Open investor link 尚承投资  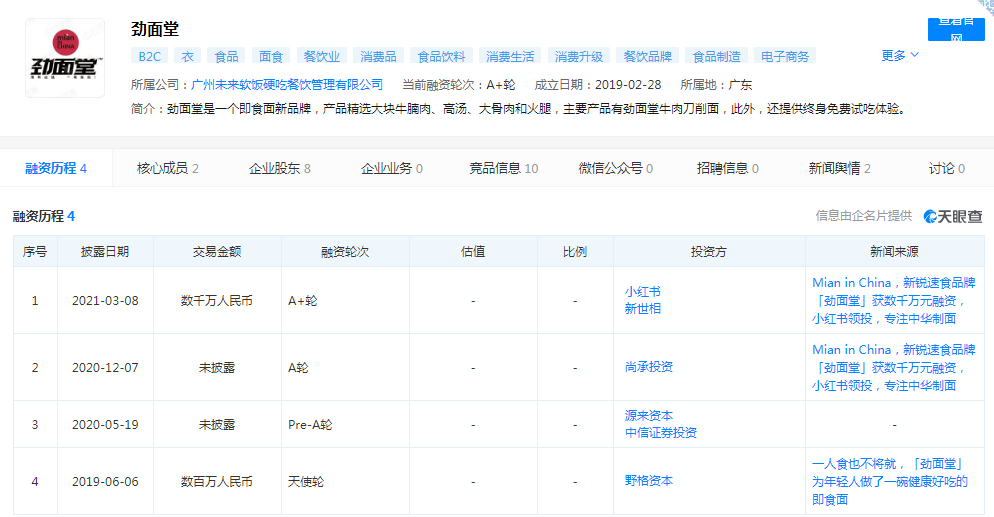(x=649, y=367)
